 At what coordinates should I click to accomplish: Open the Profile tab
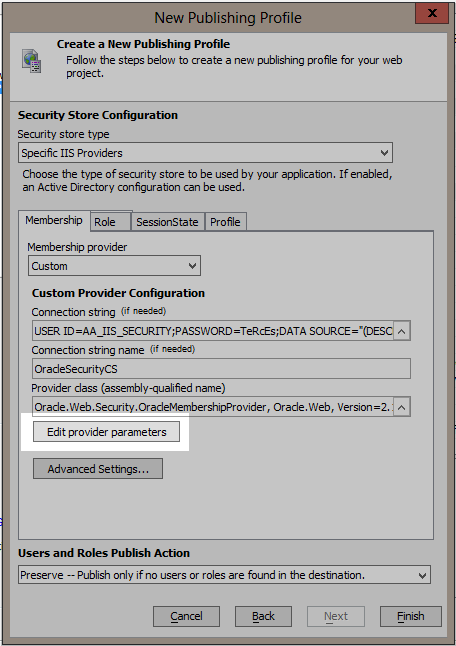[225, 222]
